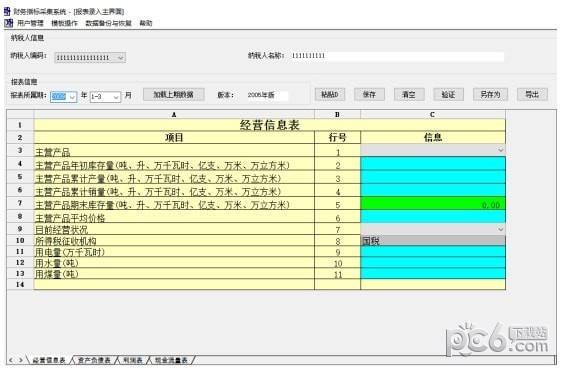
Task: Click the 目前经营状况 label cell
Action: (174, 229)
